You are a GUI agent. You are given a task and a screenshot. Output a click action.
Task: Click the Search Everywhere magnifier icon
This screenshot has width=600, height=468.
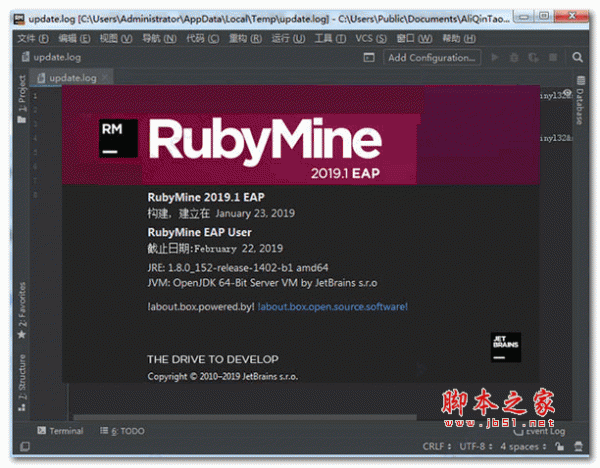(577, 57)
